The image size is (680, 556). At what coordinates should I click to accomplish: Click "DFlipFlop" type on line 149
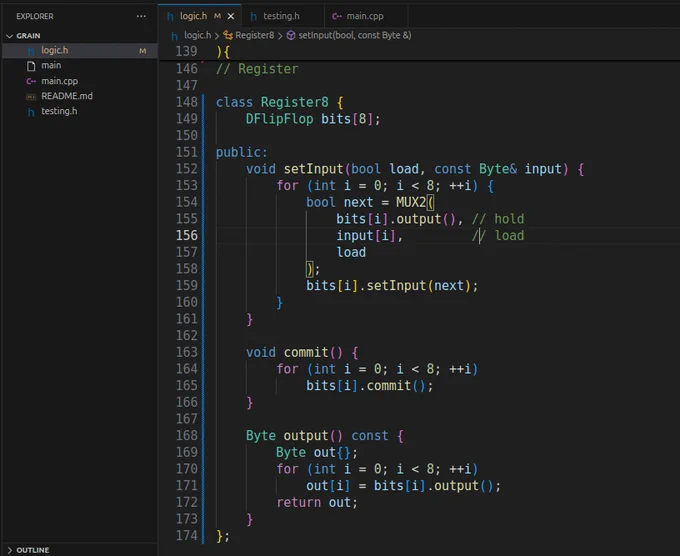coord(279,119)
